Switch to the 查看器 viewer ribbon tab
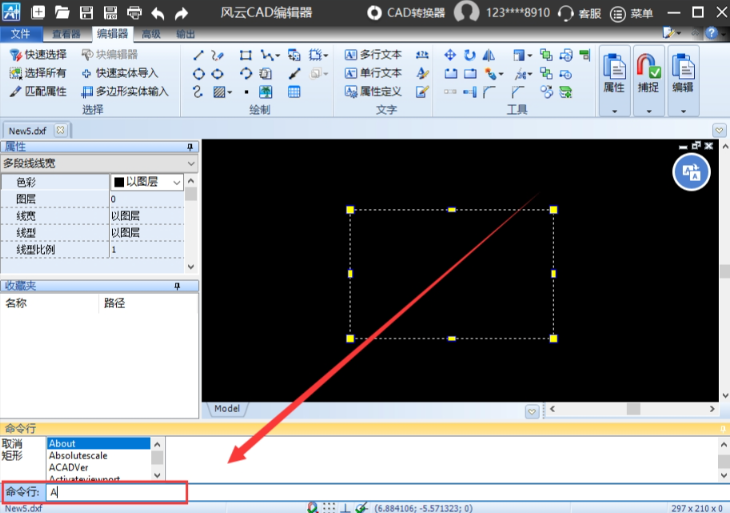Viewport: 730px width, 513px height. point(66,34)
